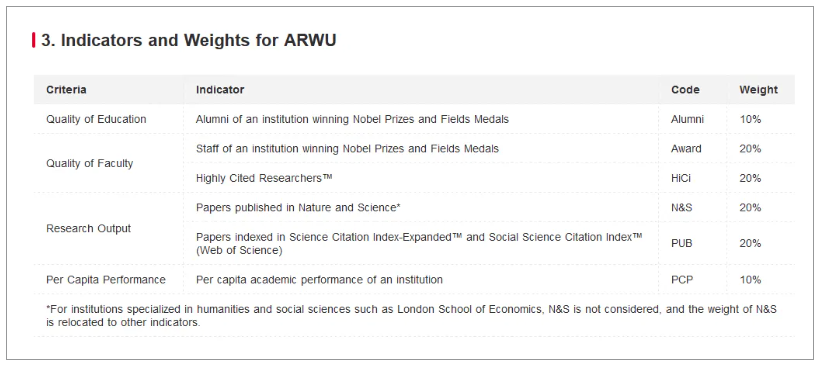This screenshot has height=365, width=821.
Task: Click the Code column header
Action: click(685, 90)
